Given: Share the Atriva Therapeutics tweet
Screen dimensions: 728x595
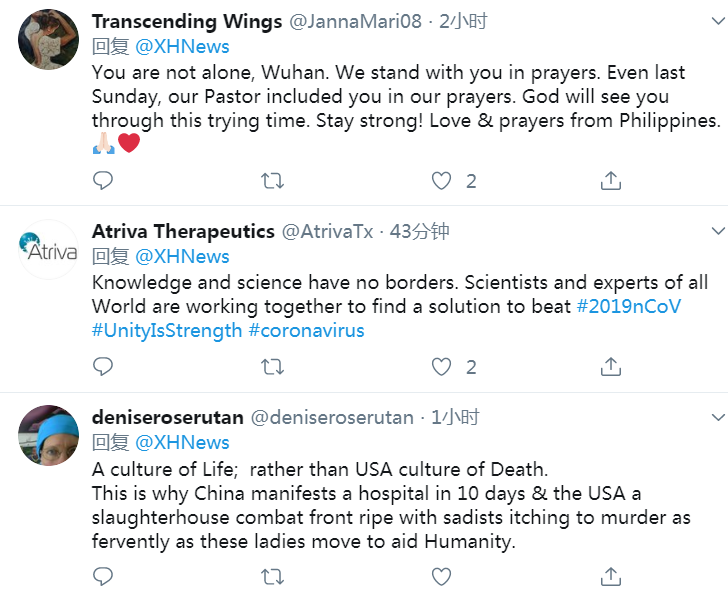Looking at the screenshot, I should [x=610, y=367].
